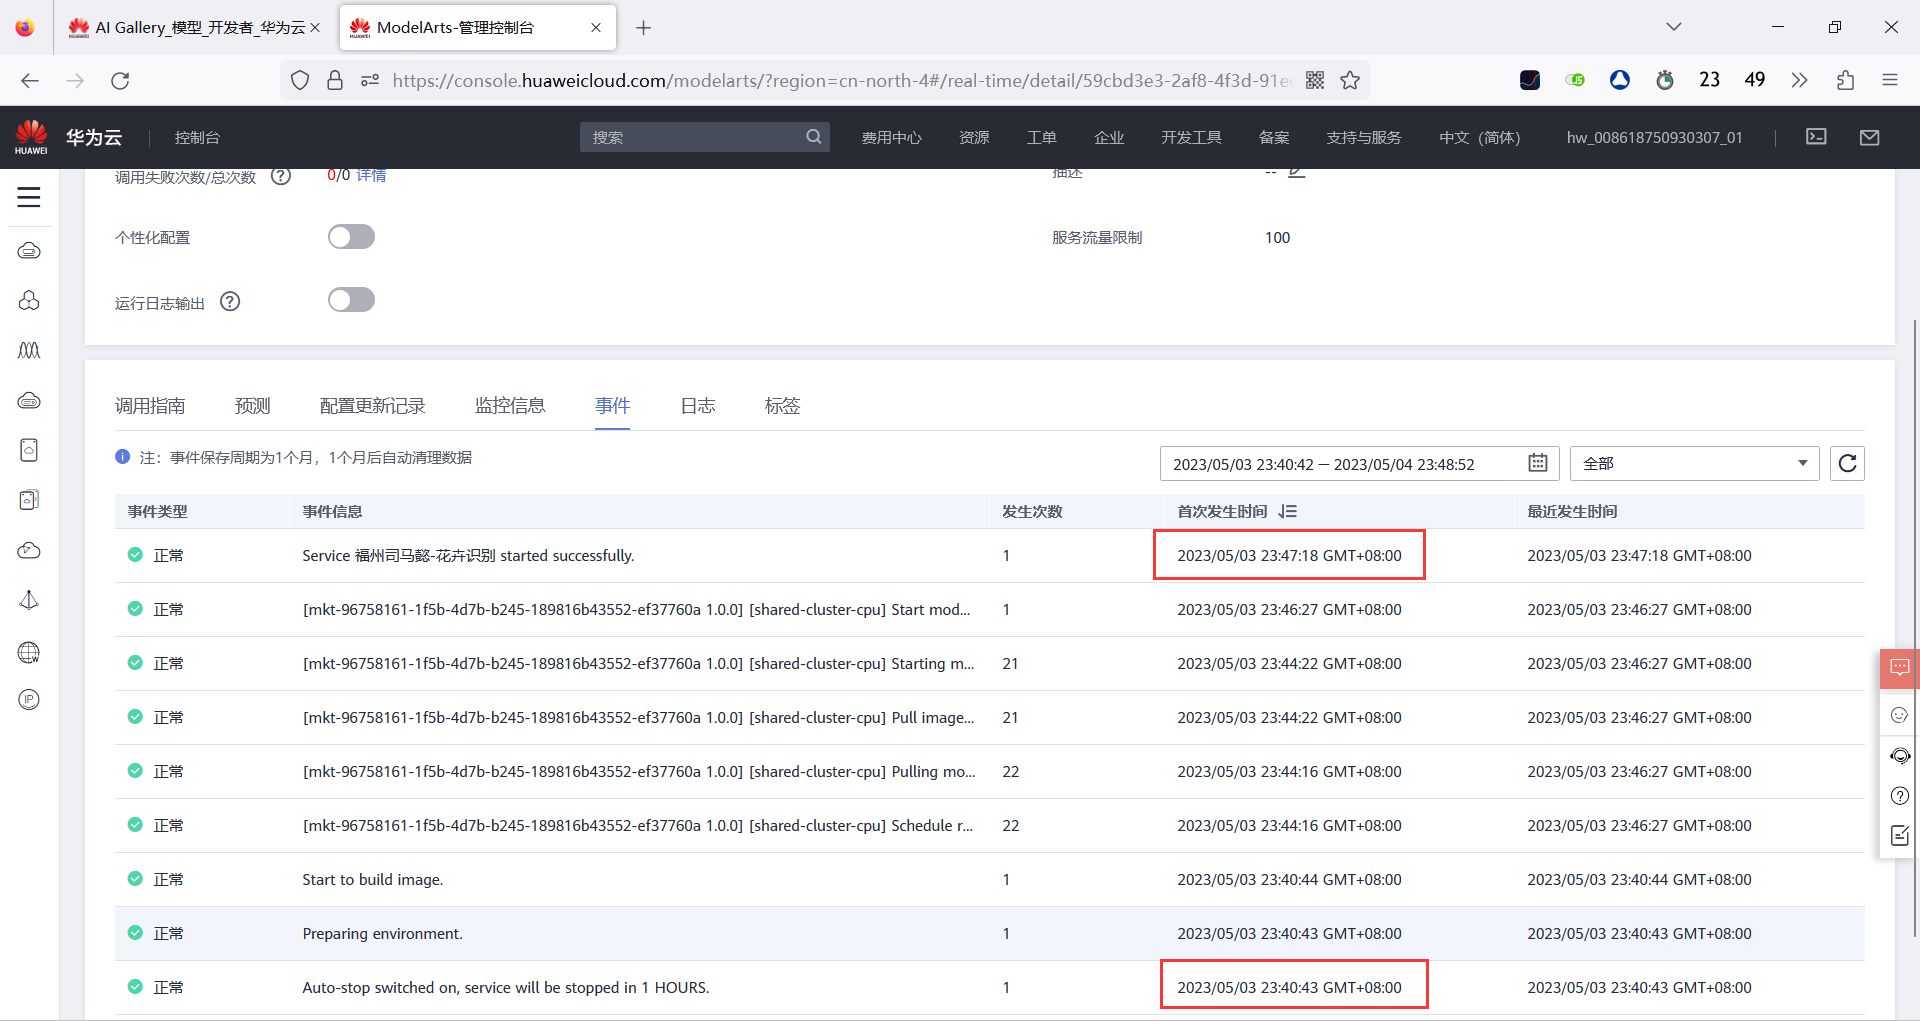Open 备案 in the header
The width and height of the screenshot is (1920, 1021).
pyautogui.click(x=1274, y=137)
